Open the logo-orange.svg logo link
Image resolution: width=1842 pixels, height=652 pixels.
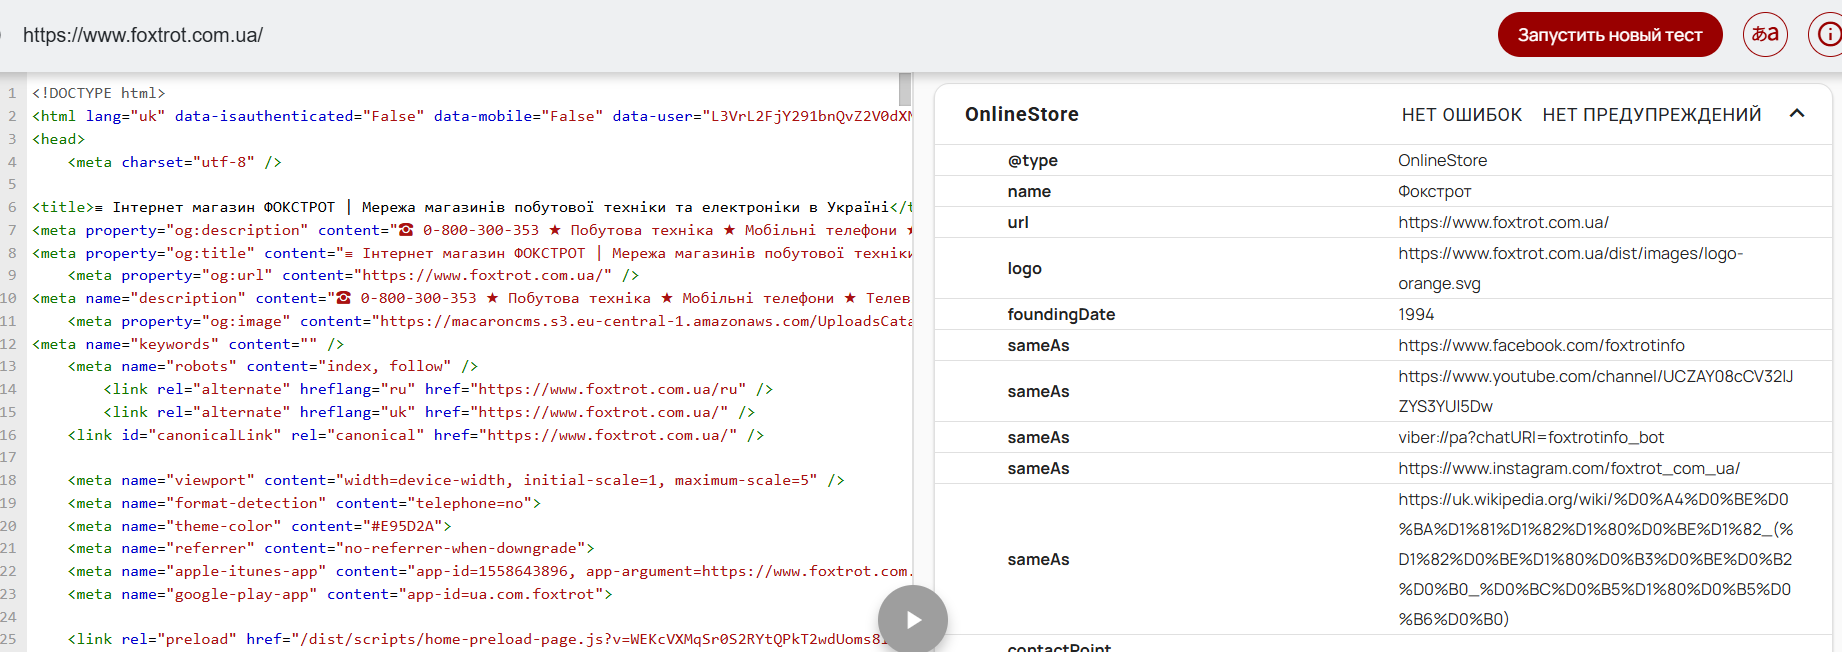(x=1570, y=268)
